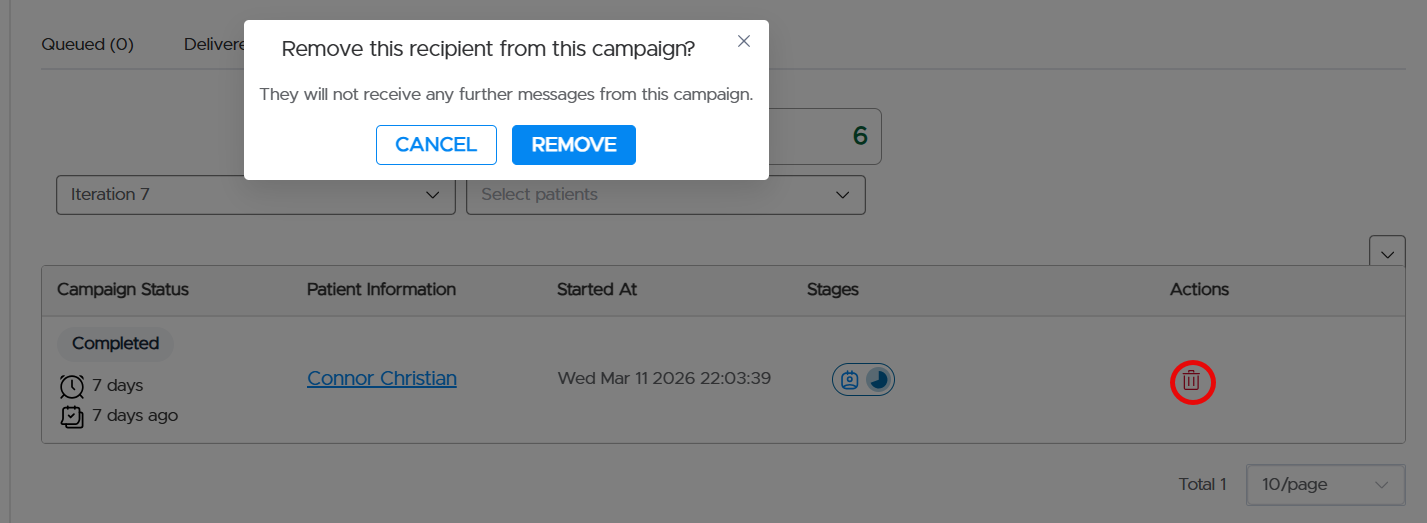This screenshot has width=1427, height=523.
Task: Open the Connor Christian patient link
Action: (x=382, y=378)
